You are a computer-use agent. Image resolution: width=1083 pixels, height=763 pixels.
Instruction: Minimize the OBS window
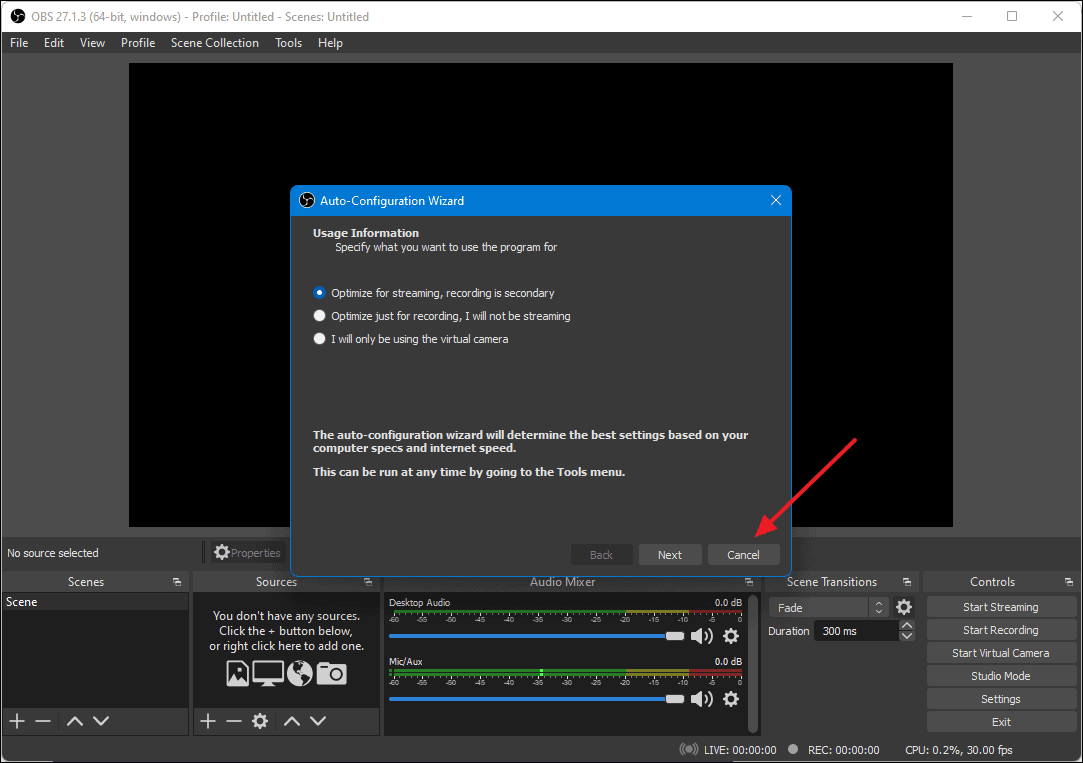pyautogui.click(x=967, y=16)
